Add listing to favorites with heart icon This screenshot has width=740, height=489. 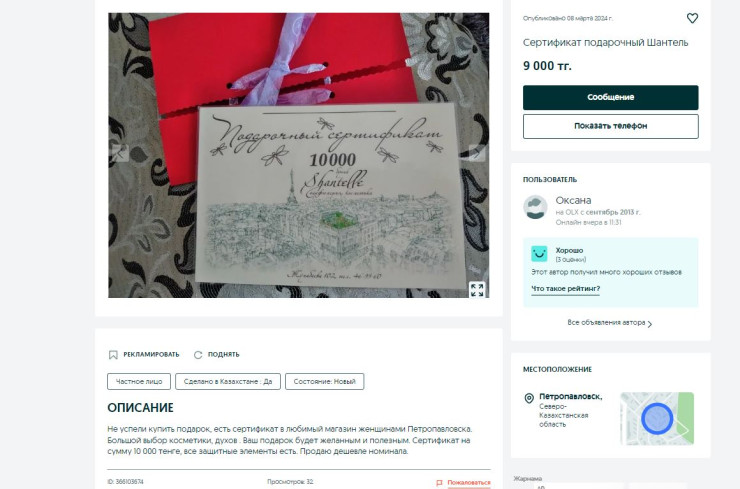pos(692,18)
